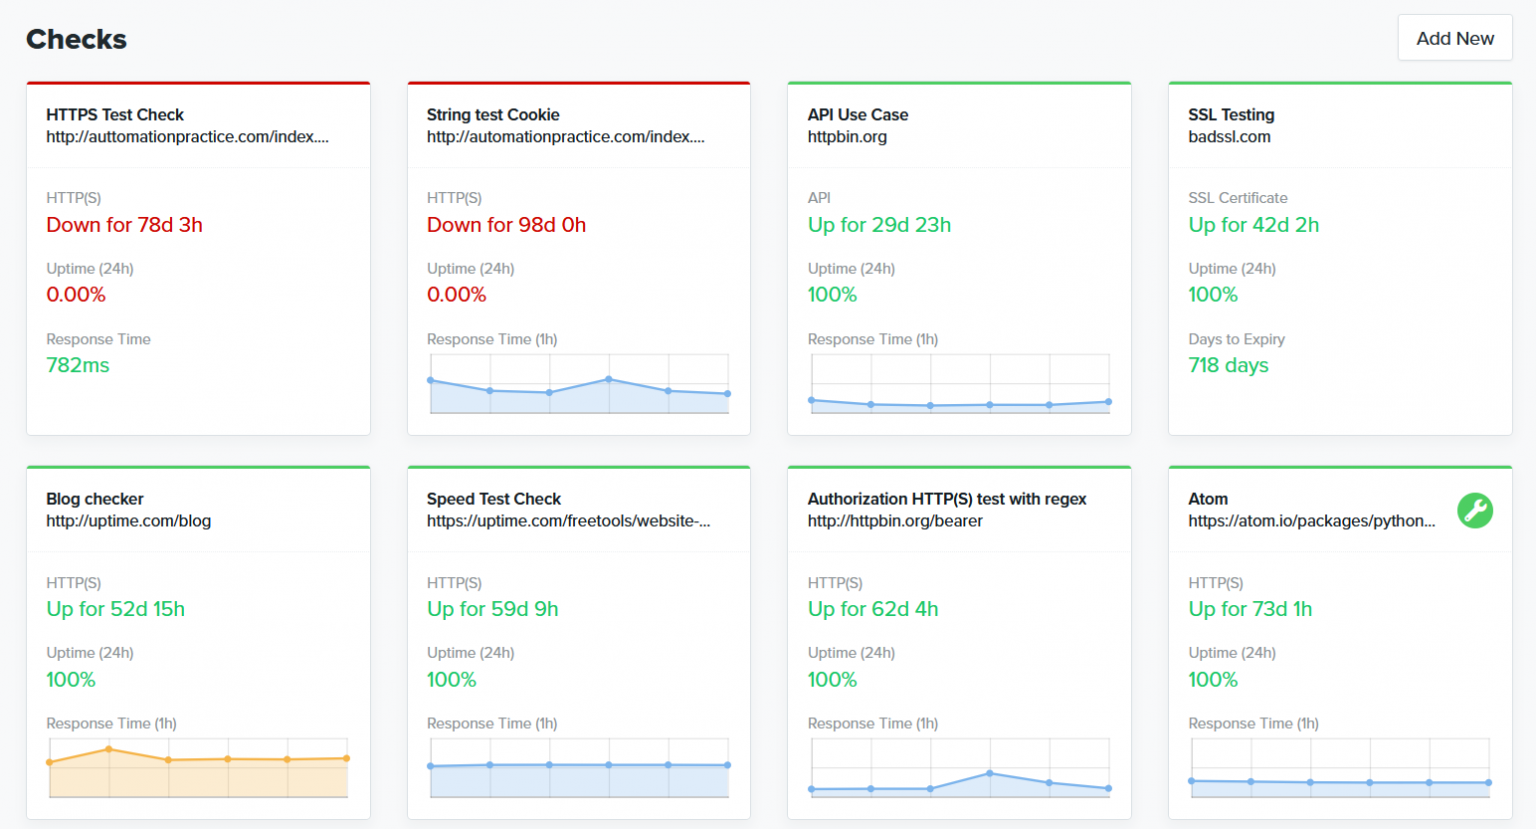This screenshot has width=1536, height=829.
Task: Click the Atom response time chart
Action: click(x=1340, y=768)
